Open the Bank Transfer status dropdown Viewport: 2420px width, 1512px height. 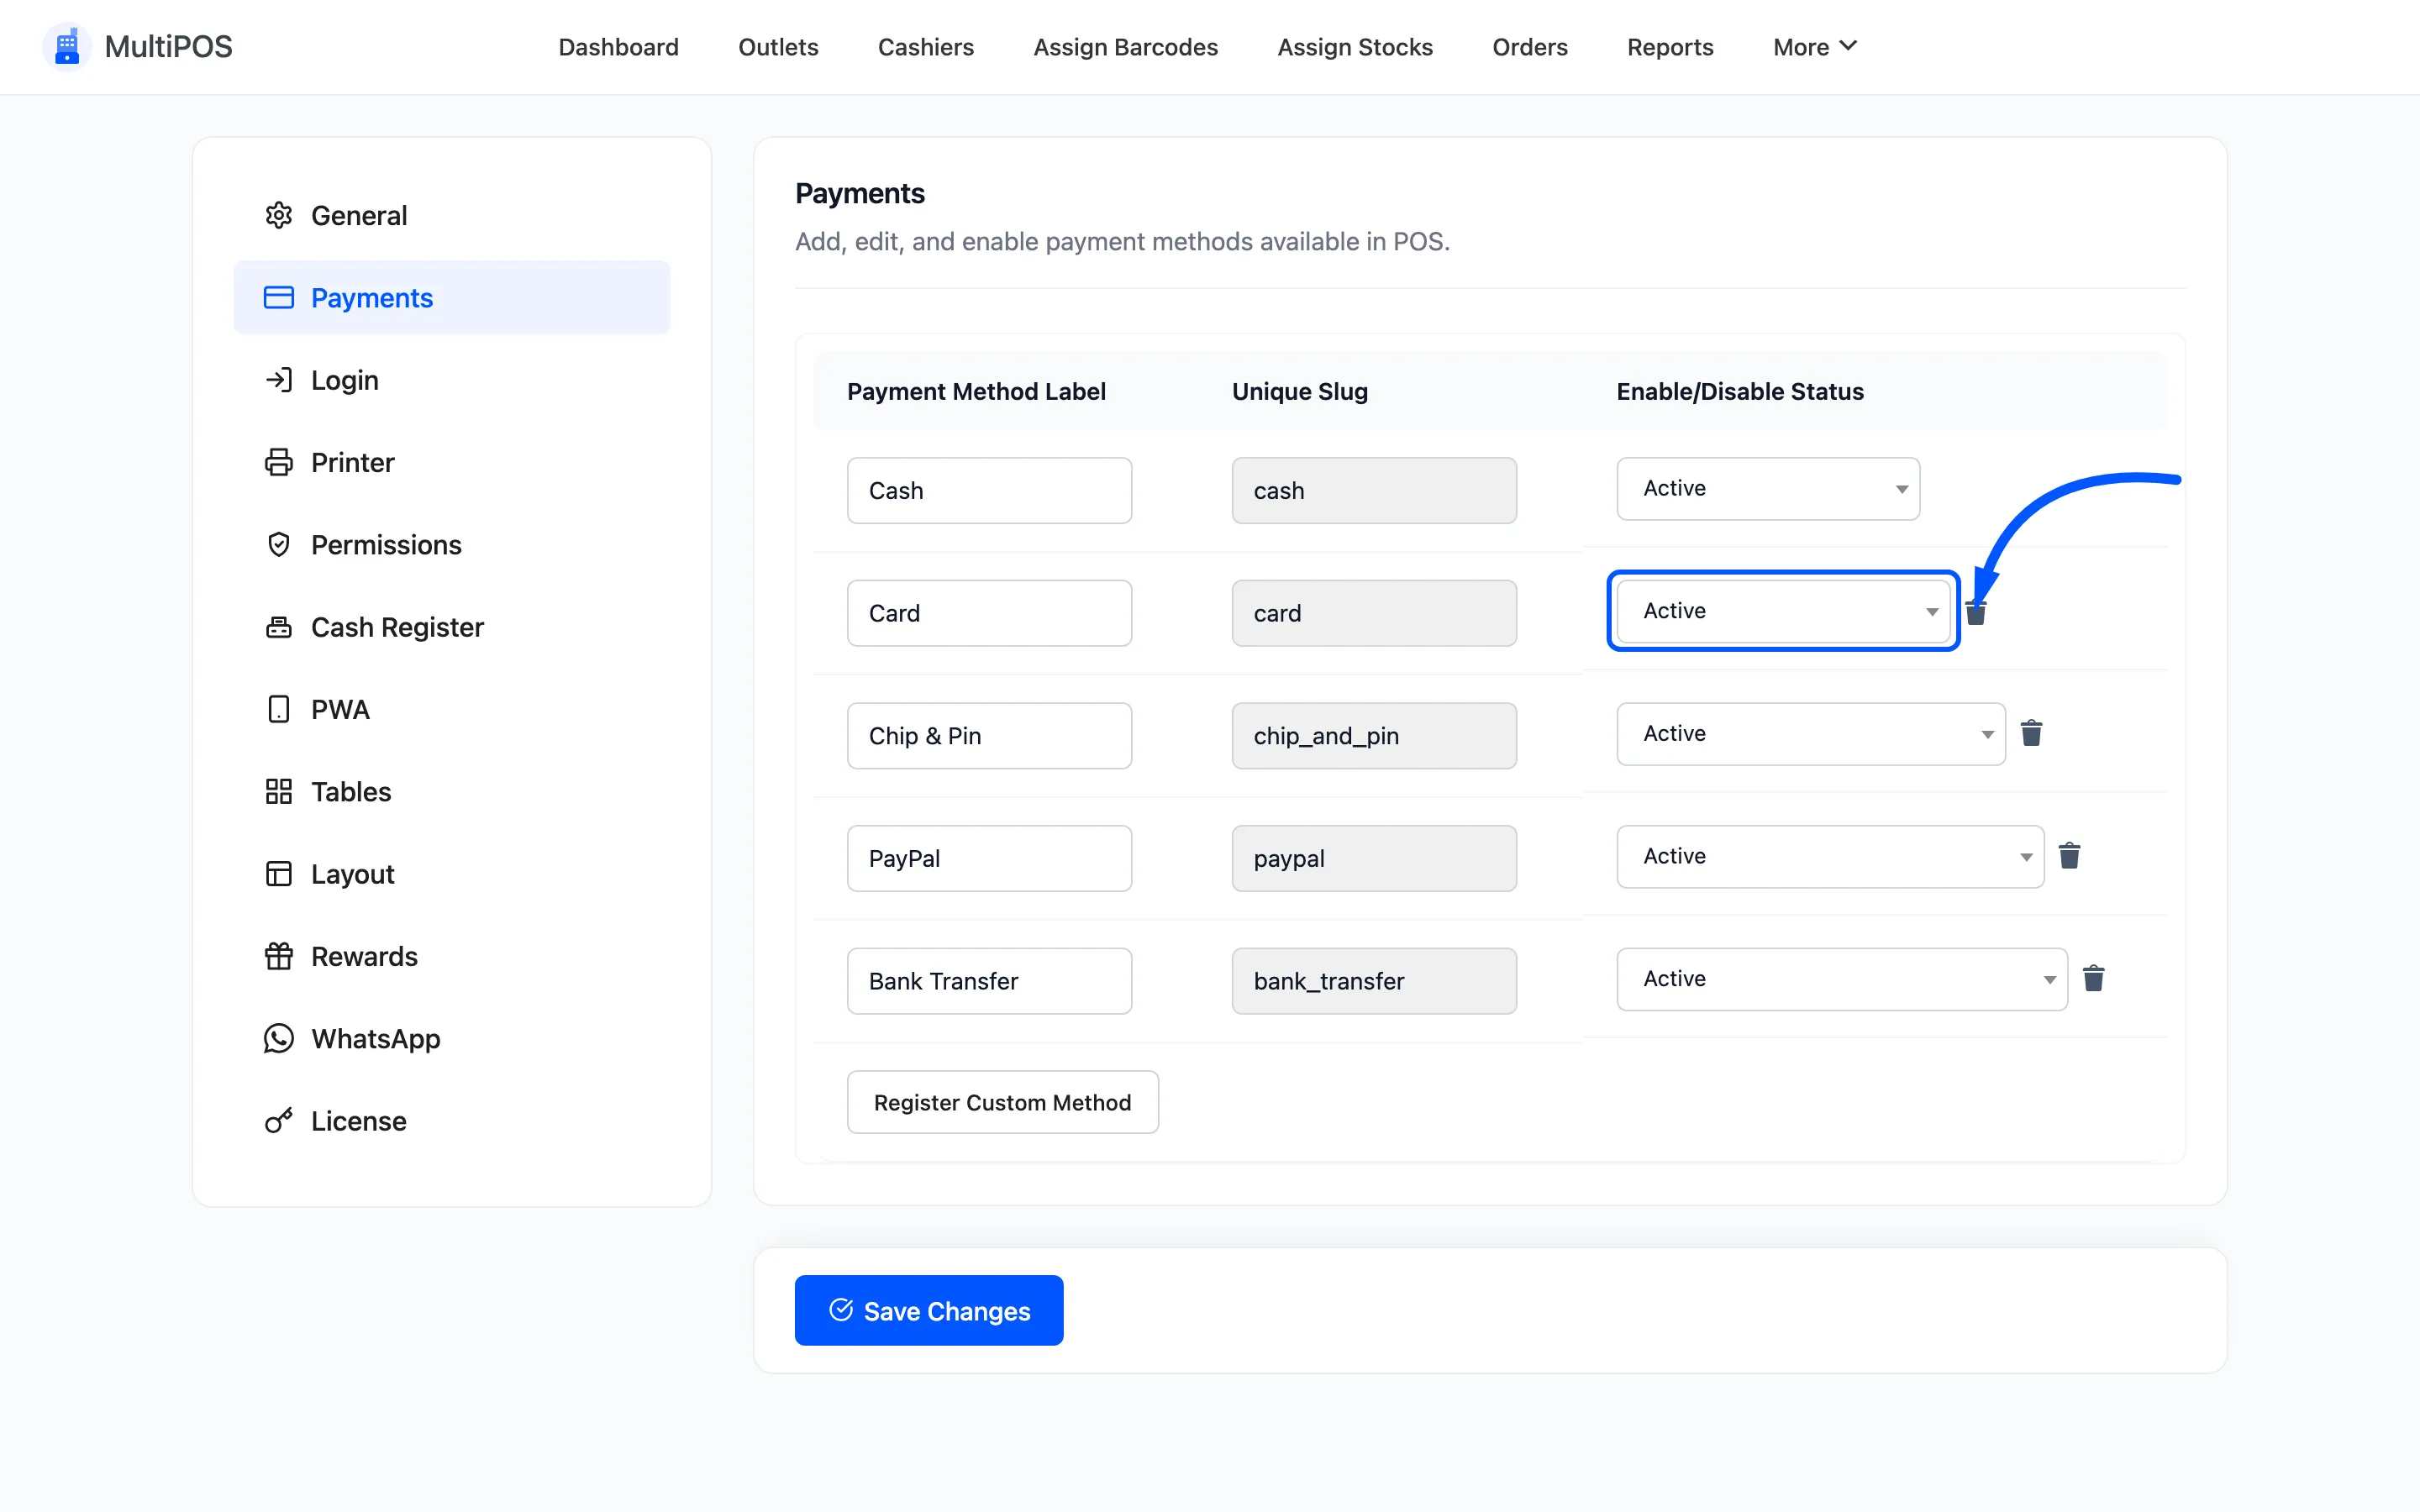coord(1842,979)
